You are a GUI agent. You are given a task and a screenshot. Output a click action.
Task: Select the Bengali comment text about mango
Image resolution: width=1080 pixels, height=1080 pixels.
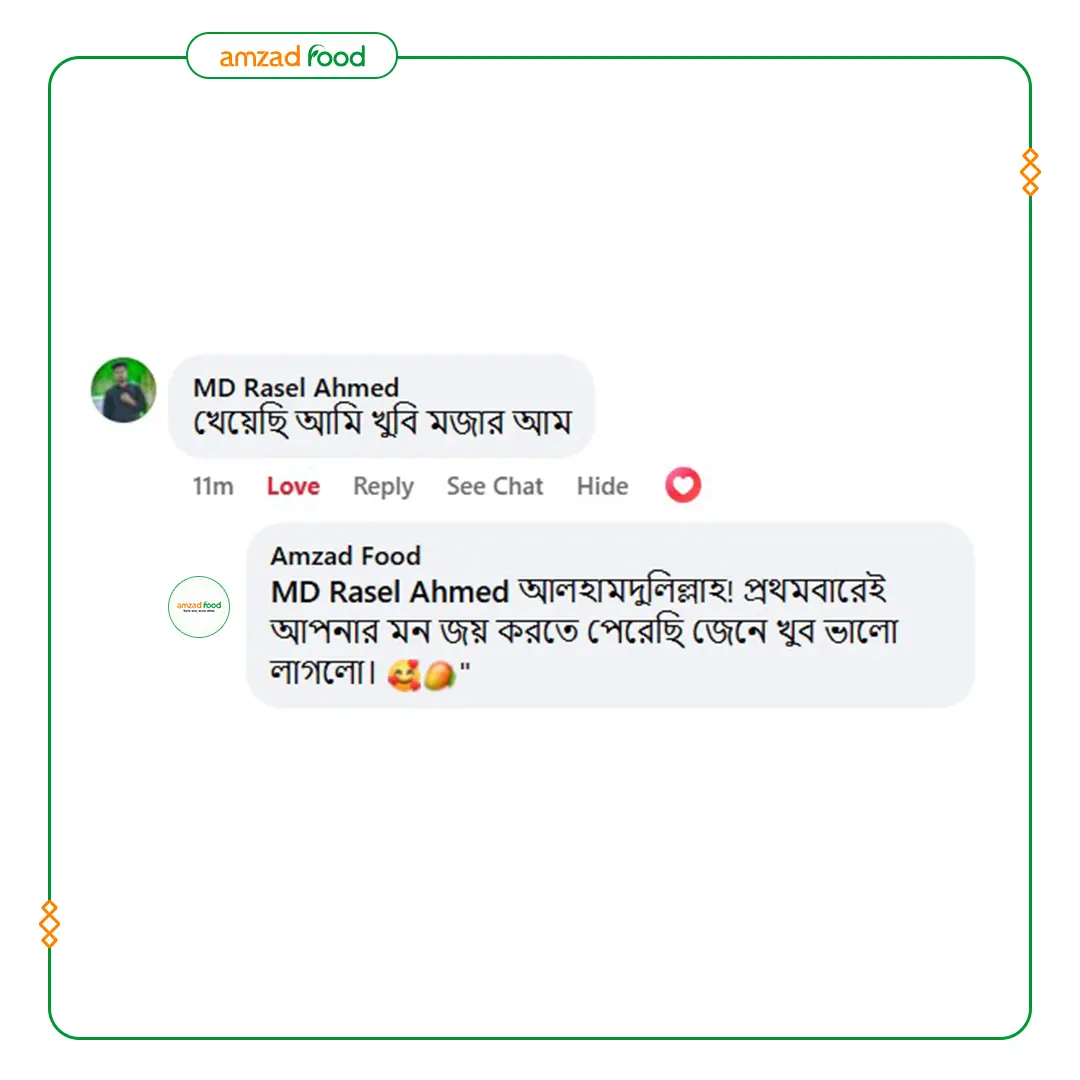[x=382, y=423]
